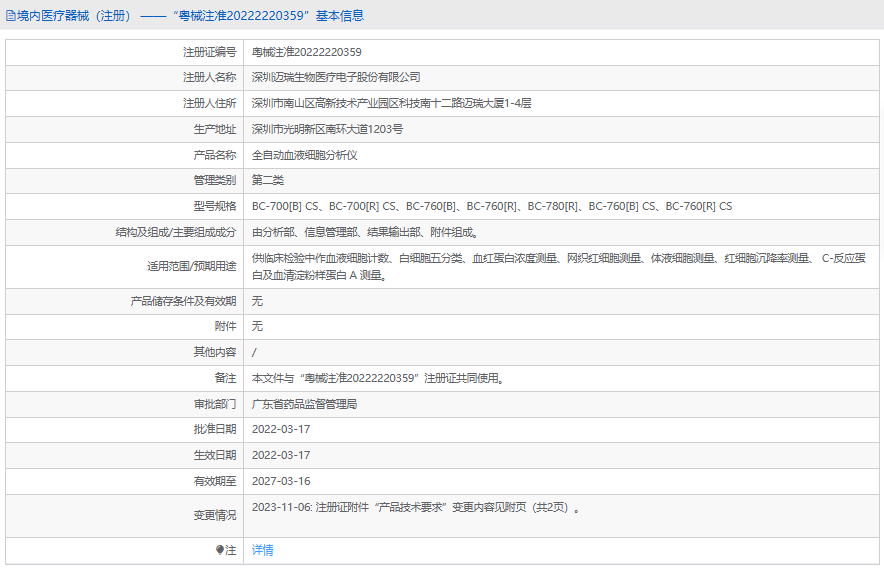Click 无 value in 附件 row
The image size is (884, 571).
coord(257,326)
